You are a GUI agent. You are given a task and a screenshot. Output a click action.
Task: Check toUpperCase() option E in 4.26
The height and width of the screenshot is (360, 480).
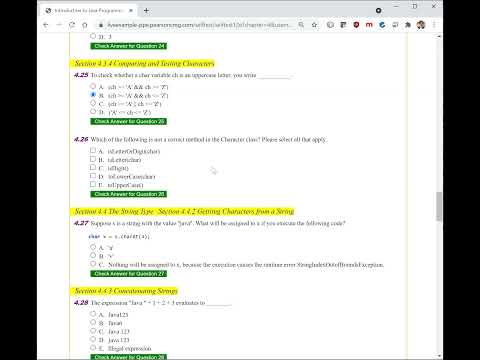coord(93,184)
